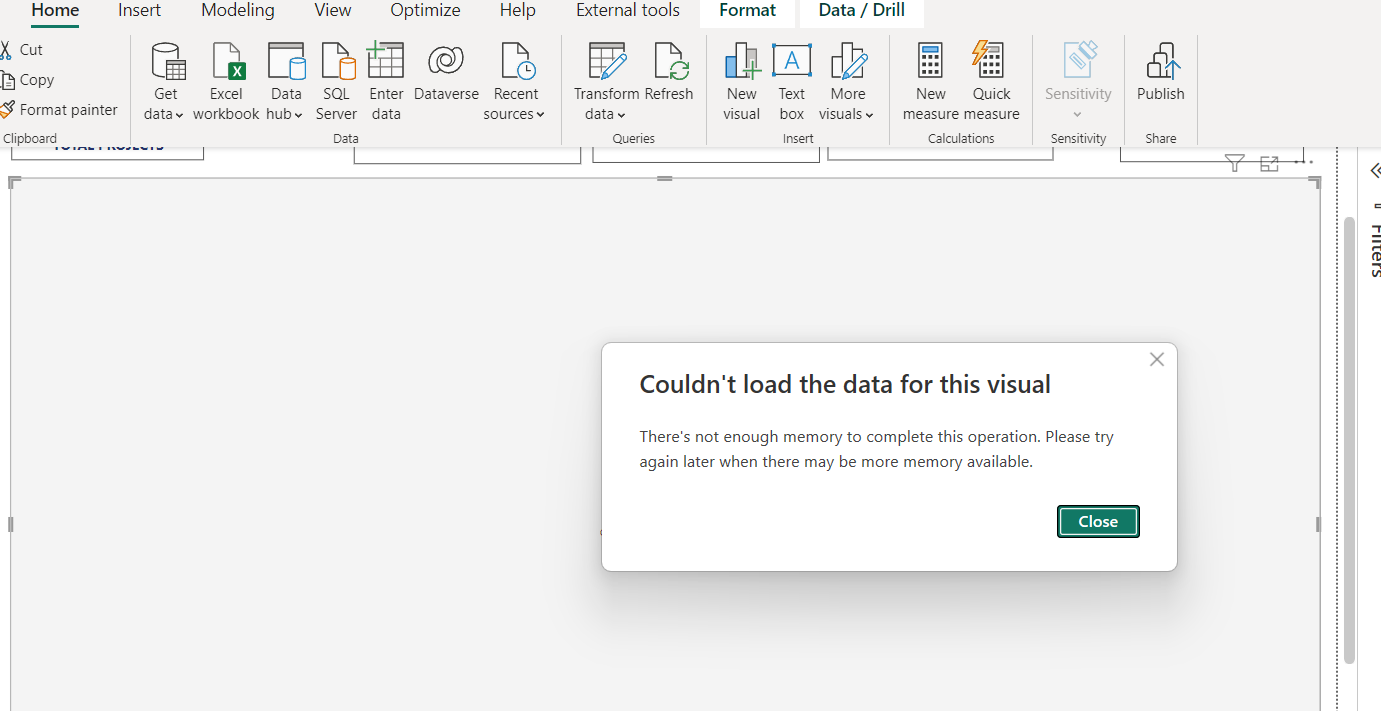Switch to the View tab
The height and width of the screenshot is (711, 1381).
(x=333, y=11)
